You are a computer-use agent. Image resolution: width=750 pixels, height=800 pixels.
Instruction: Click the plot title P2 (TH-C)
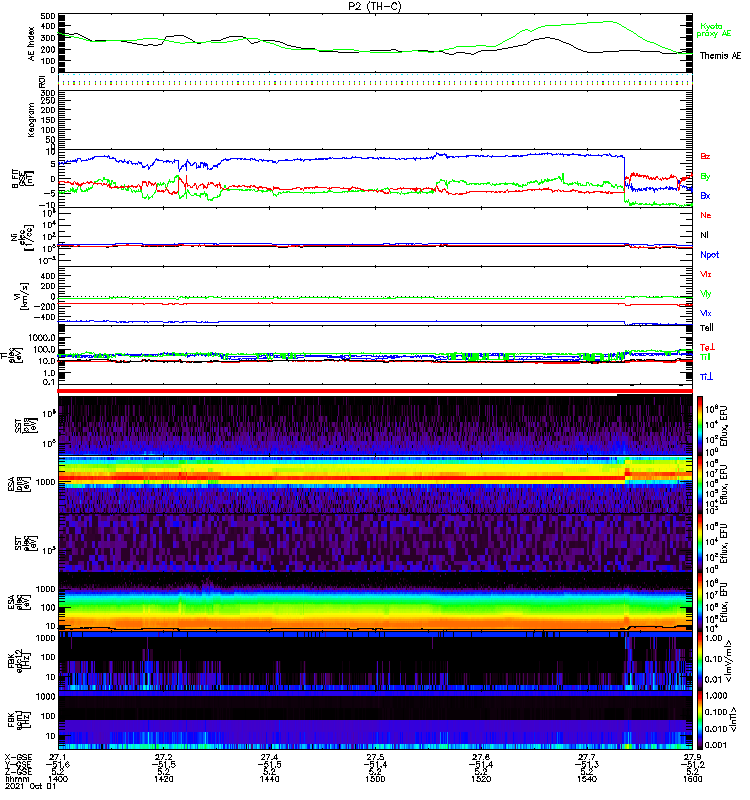[x=374, y=6]
